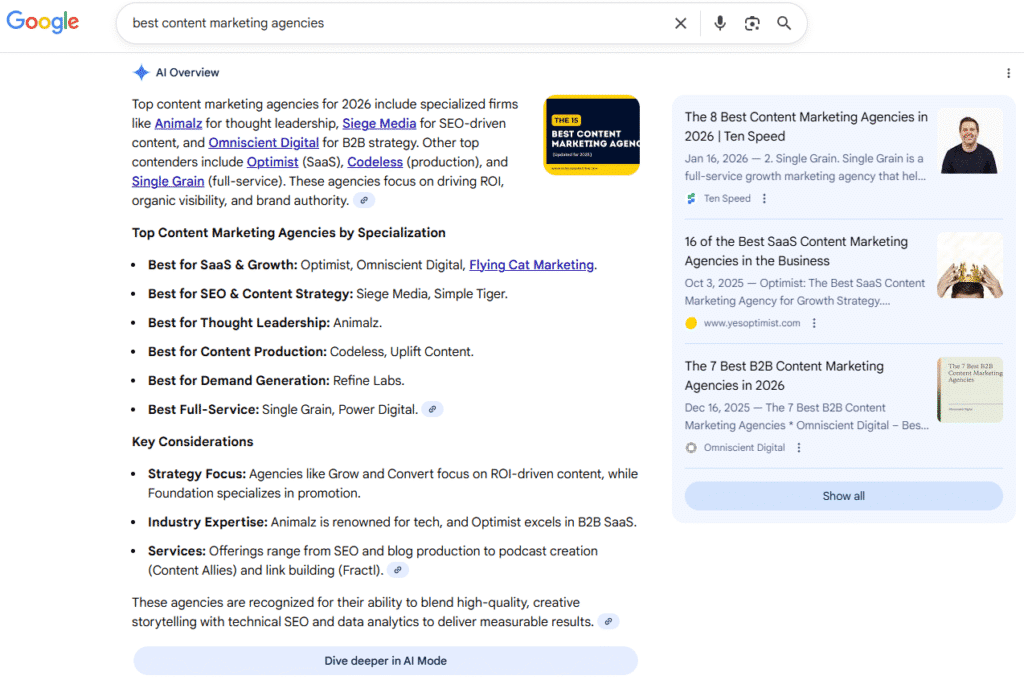Viewport: 1024px width, 684px height.
Task: Open the more menu beside Omniscient Digital source
Action: [798, 448]
